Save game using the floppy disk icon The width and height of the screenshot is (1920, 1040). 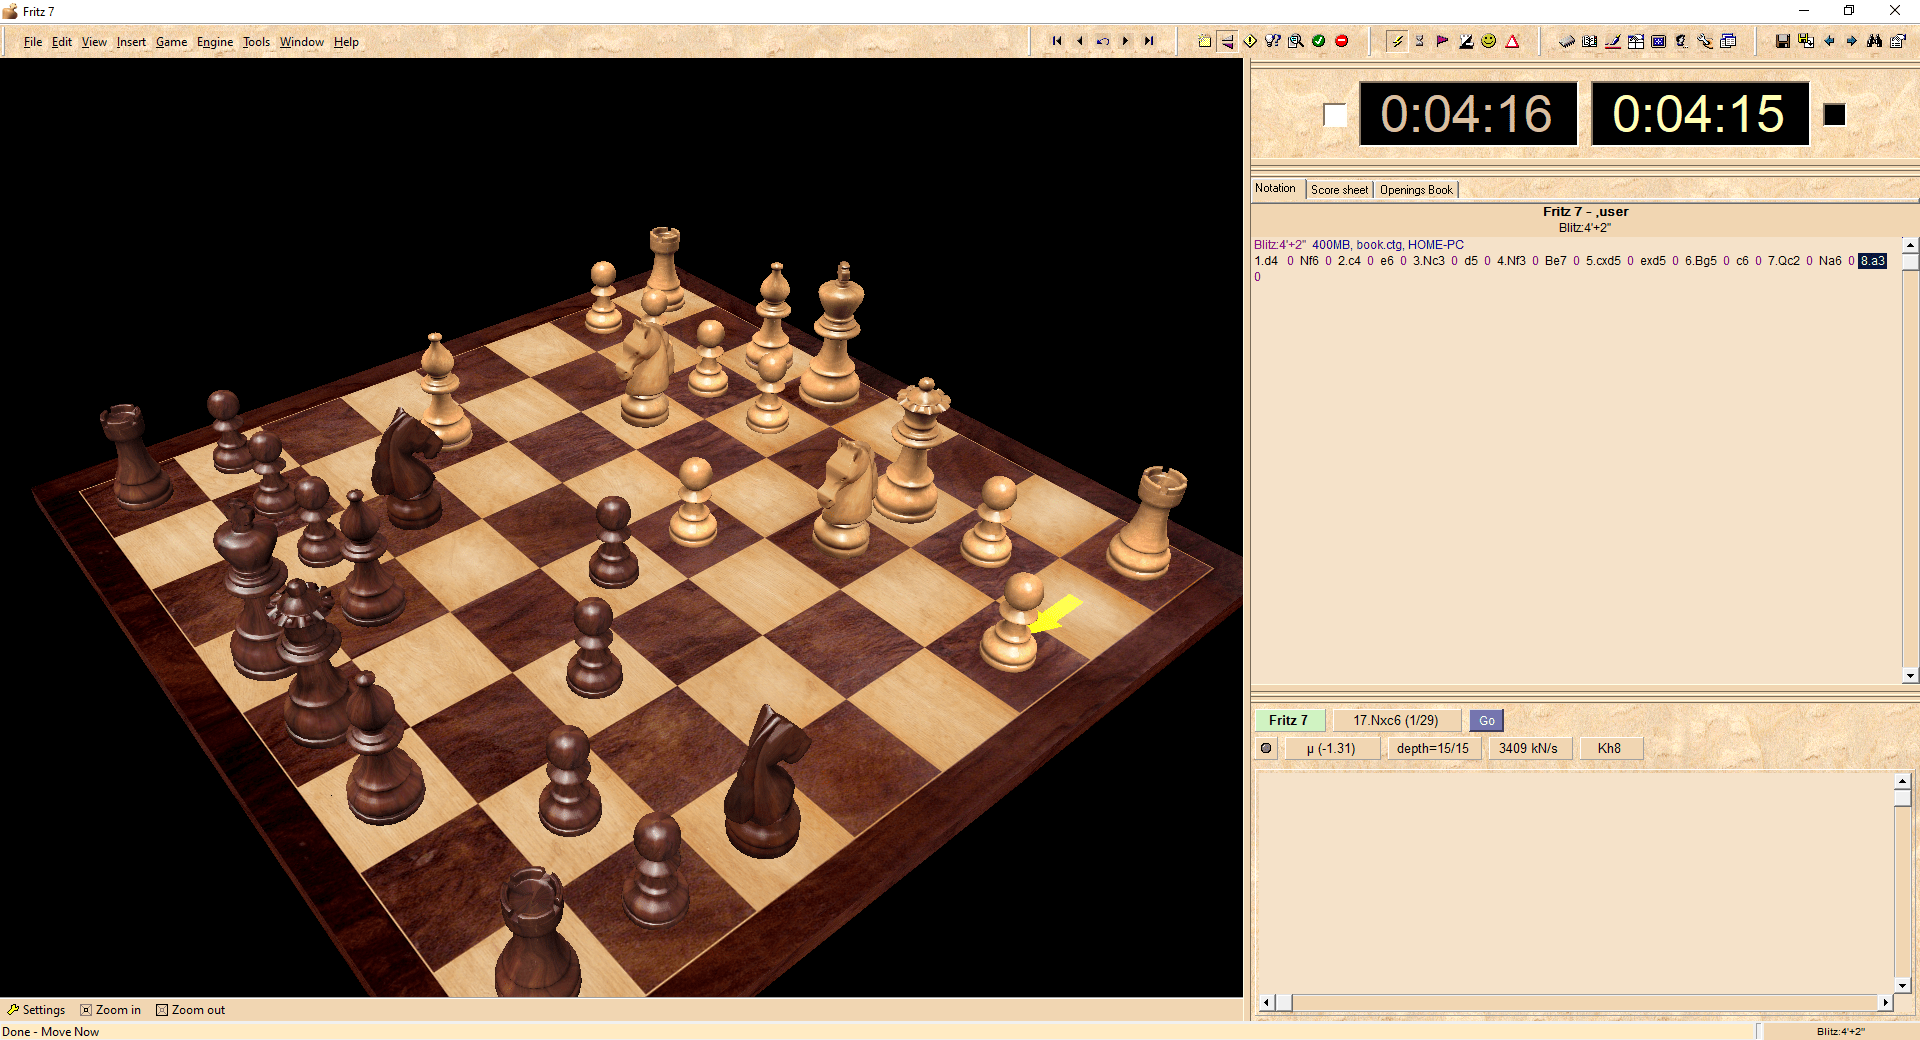tap(1782, 41)
